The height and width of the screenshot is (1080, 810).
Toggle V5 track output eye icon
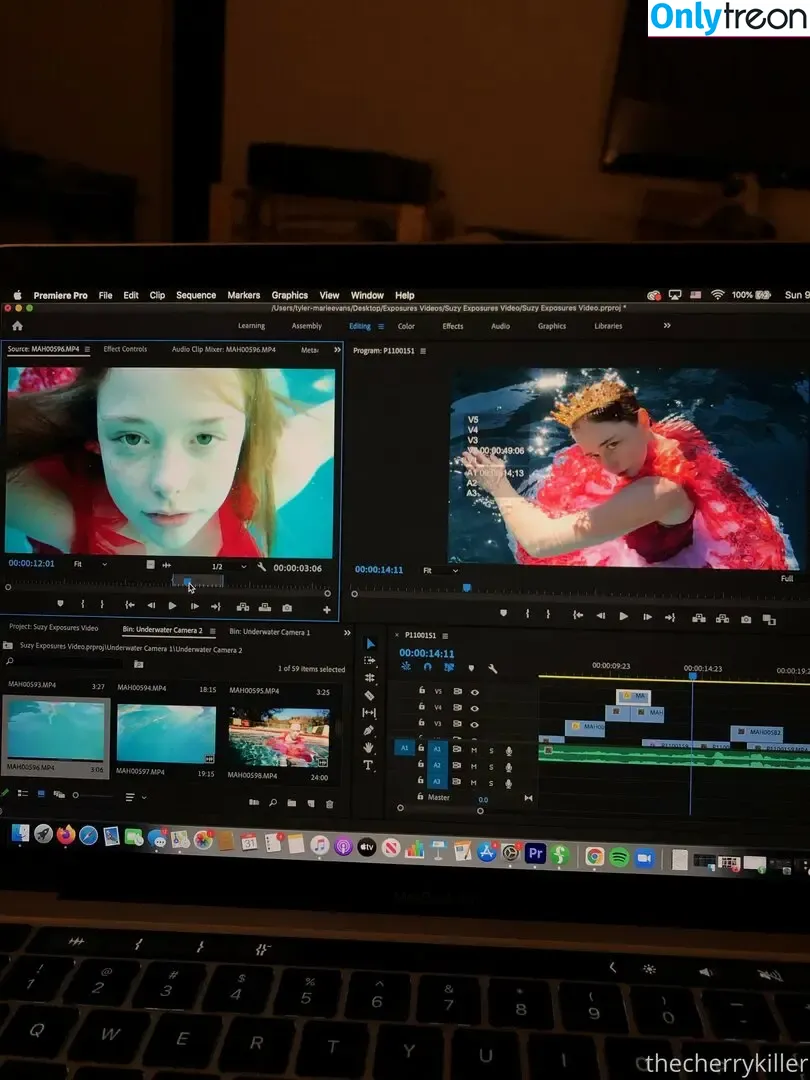coord(474,691)
